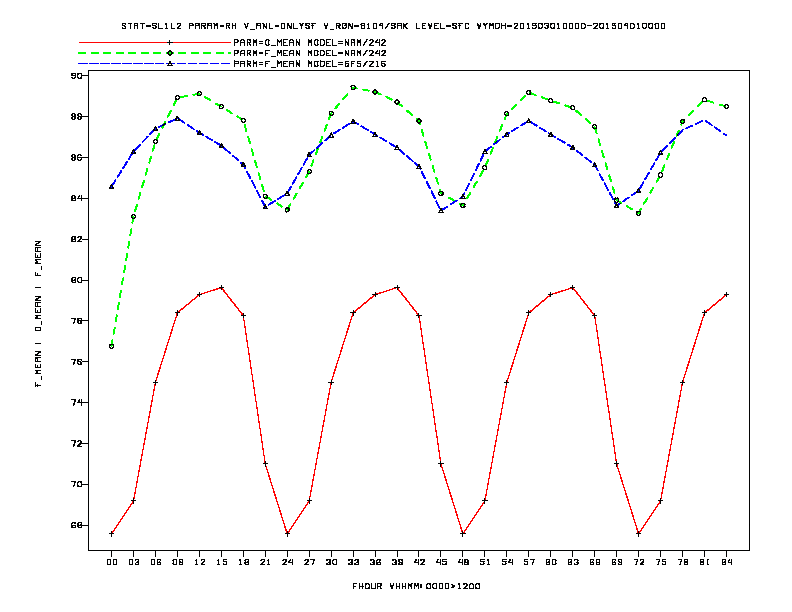Click the x-axis tick label 72
This screenshot has height=612, width=792.
638,562
